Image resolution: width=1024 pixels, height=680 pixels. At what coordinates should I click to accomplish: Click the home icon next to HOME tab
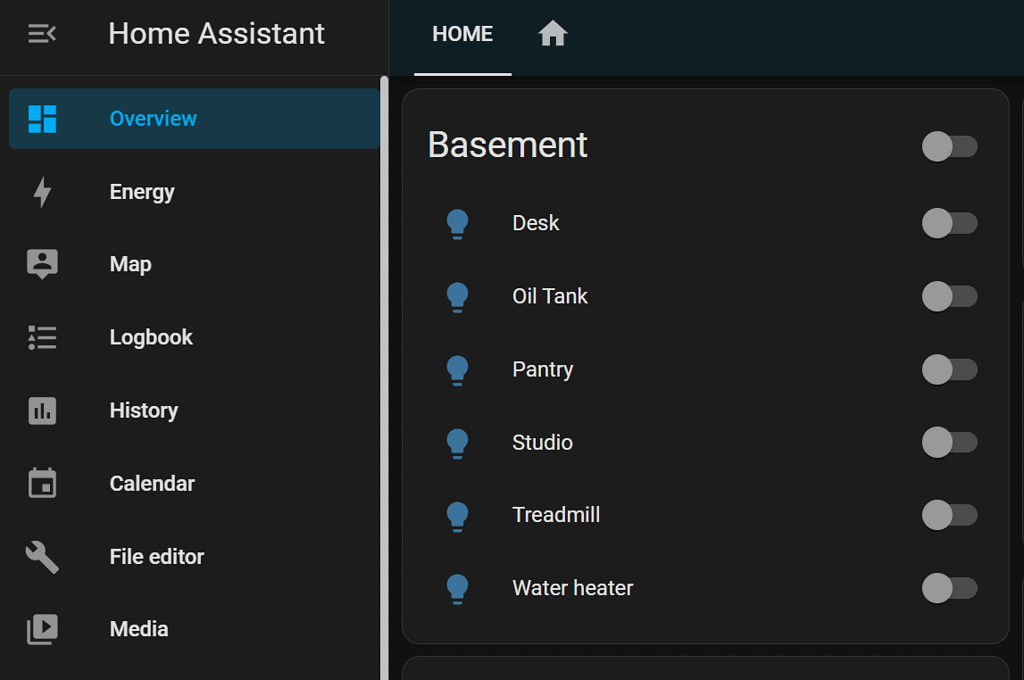pos(553,33)
